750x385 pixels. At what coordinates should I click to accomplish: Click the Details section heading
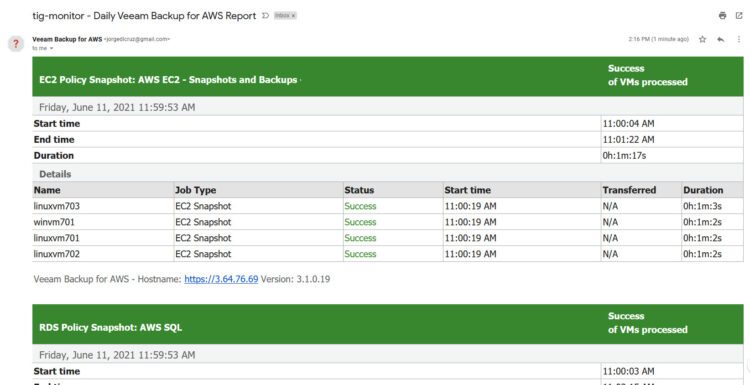(55, 174)
